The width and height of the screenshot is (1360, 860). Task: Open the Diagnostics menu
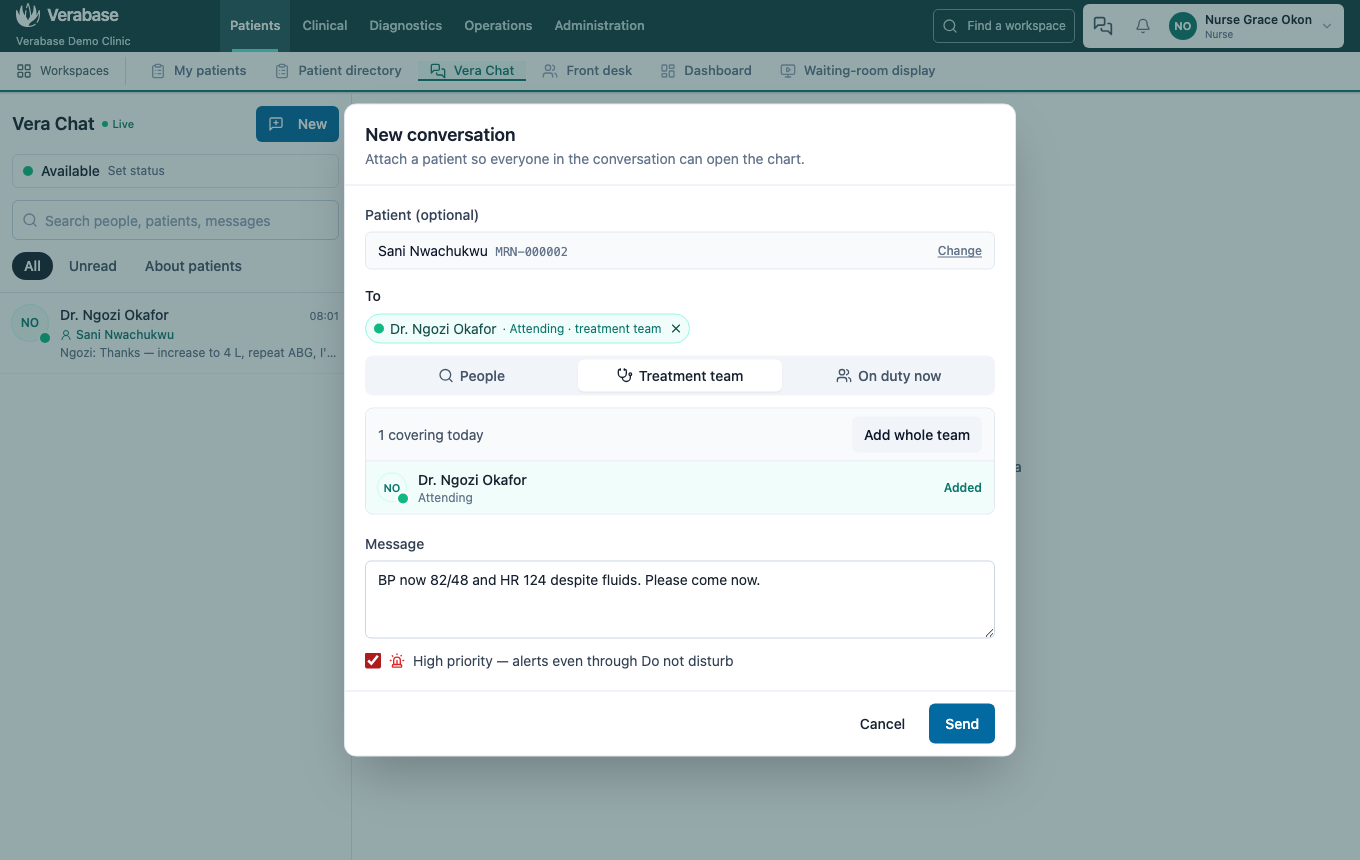[405, 26]
